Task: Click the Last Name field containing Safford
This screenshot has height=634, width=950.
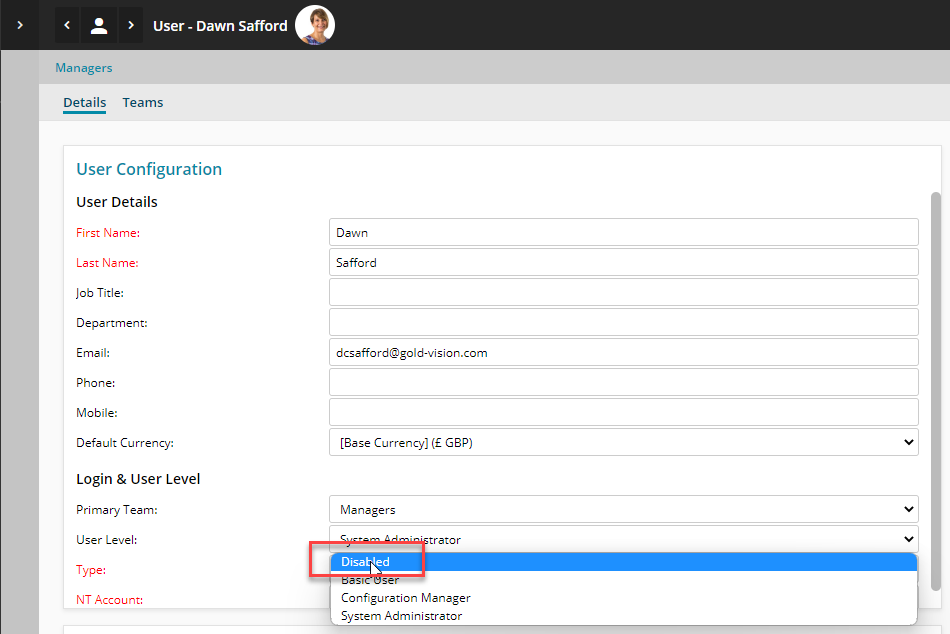Action: (x=623, y=262)
